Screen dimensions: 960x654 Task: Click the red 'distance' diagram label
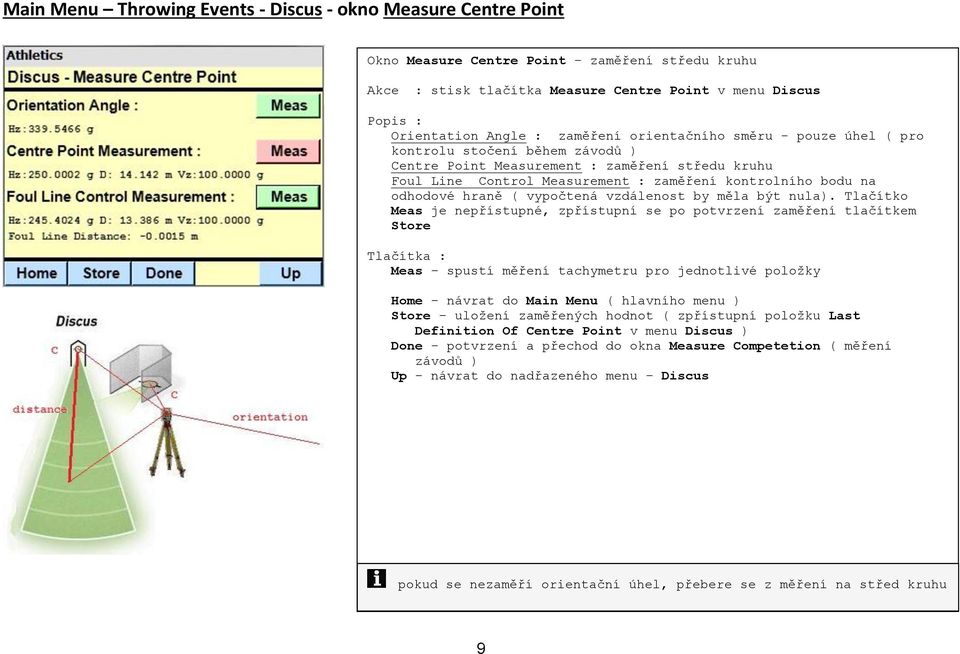(39, 409)
